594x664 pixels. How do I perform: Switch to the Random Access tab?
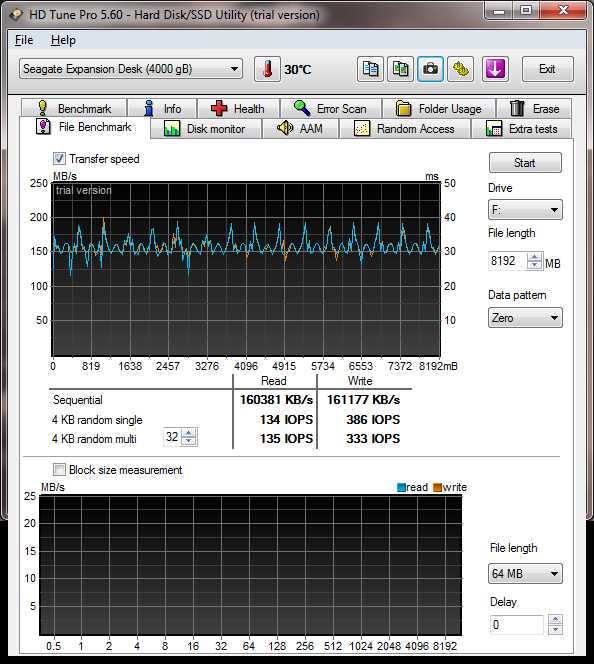tap(404, 129)
